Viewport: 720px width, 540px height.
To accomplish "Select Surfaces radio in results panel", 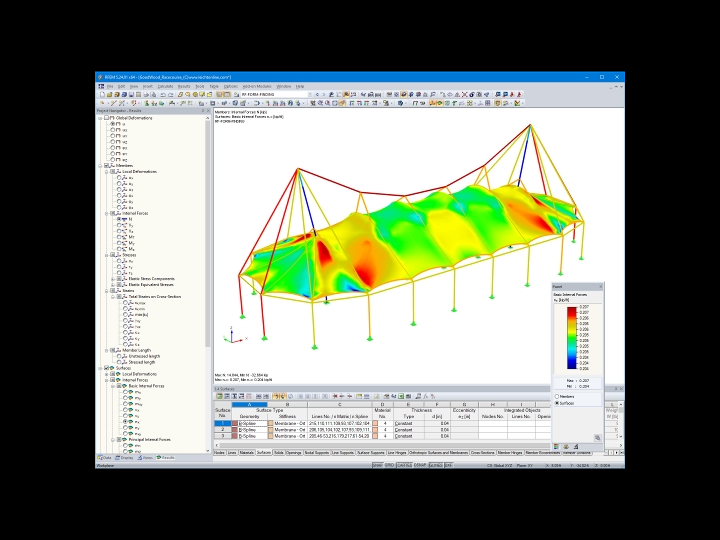I will click(557, 403).
